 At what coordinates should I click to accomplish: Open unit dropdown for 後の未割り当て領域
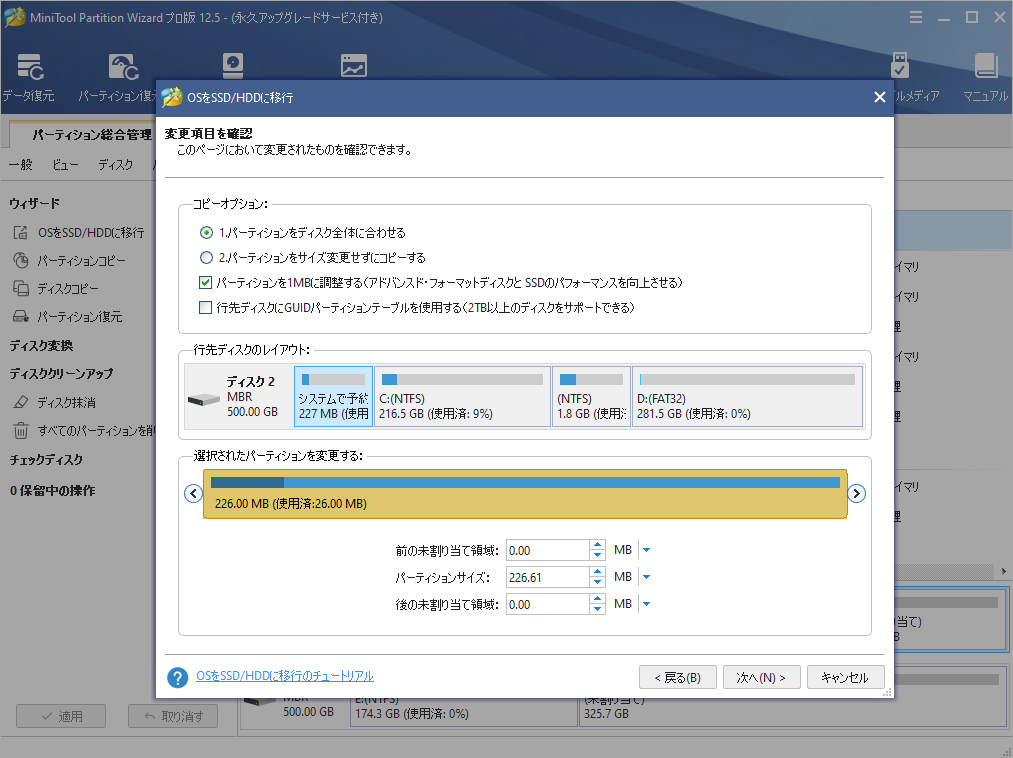647,604
